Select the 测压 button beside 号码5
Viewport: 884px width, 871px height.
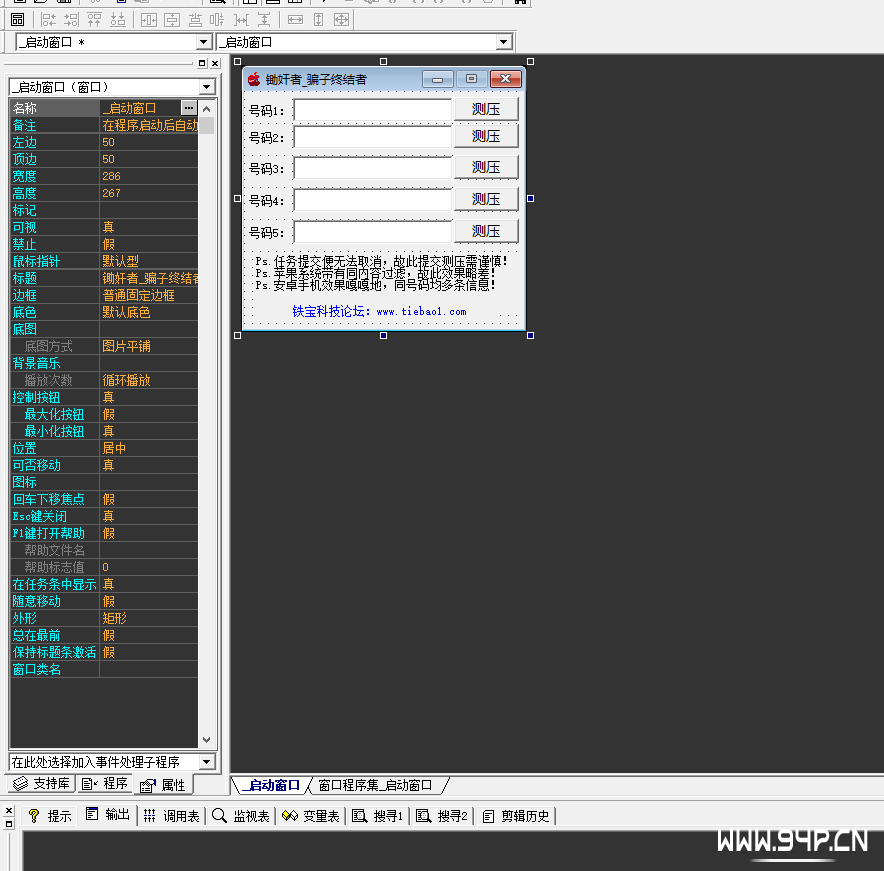tap(486, 231)
